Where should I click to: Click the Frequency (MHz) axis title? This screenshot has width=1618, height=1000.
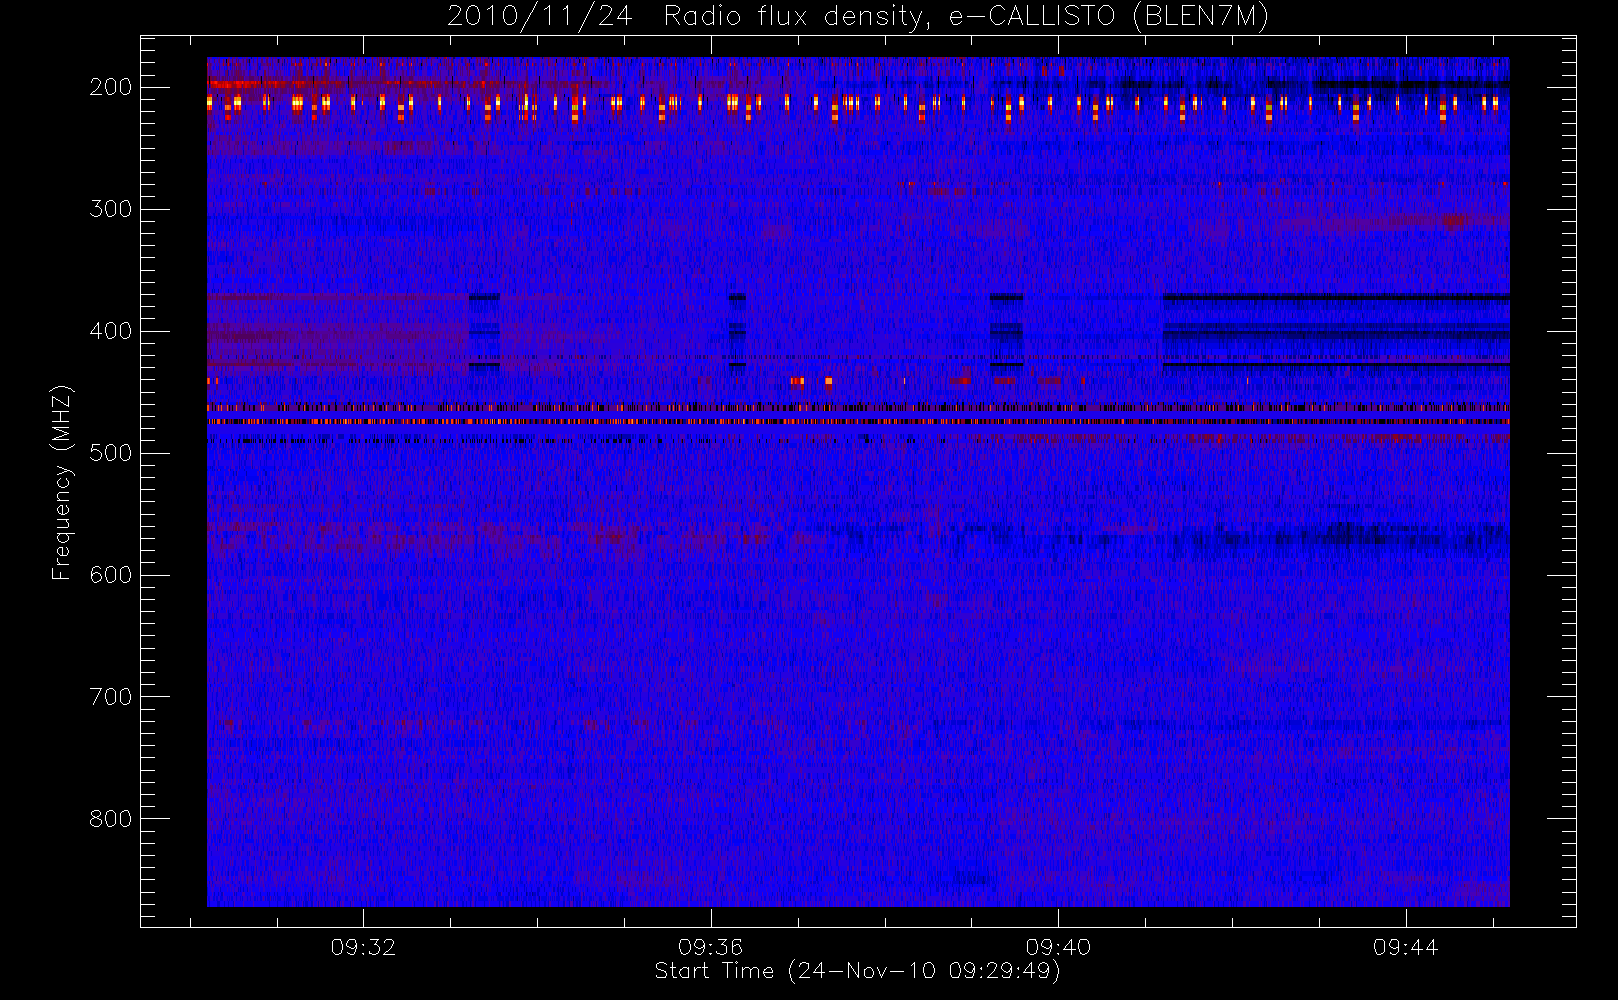[x=62, y=482]
